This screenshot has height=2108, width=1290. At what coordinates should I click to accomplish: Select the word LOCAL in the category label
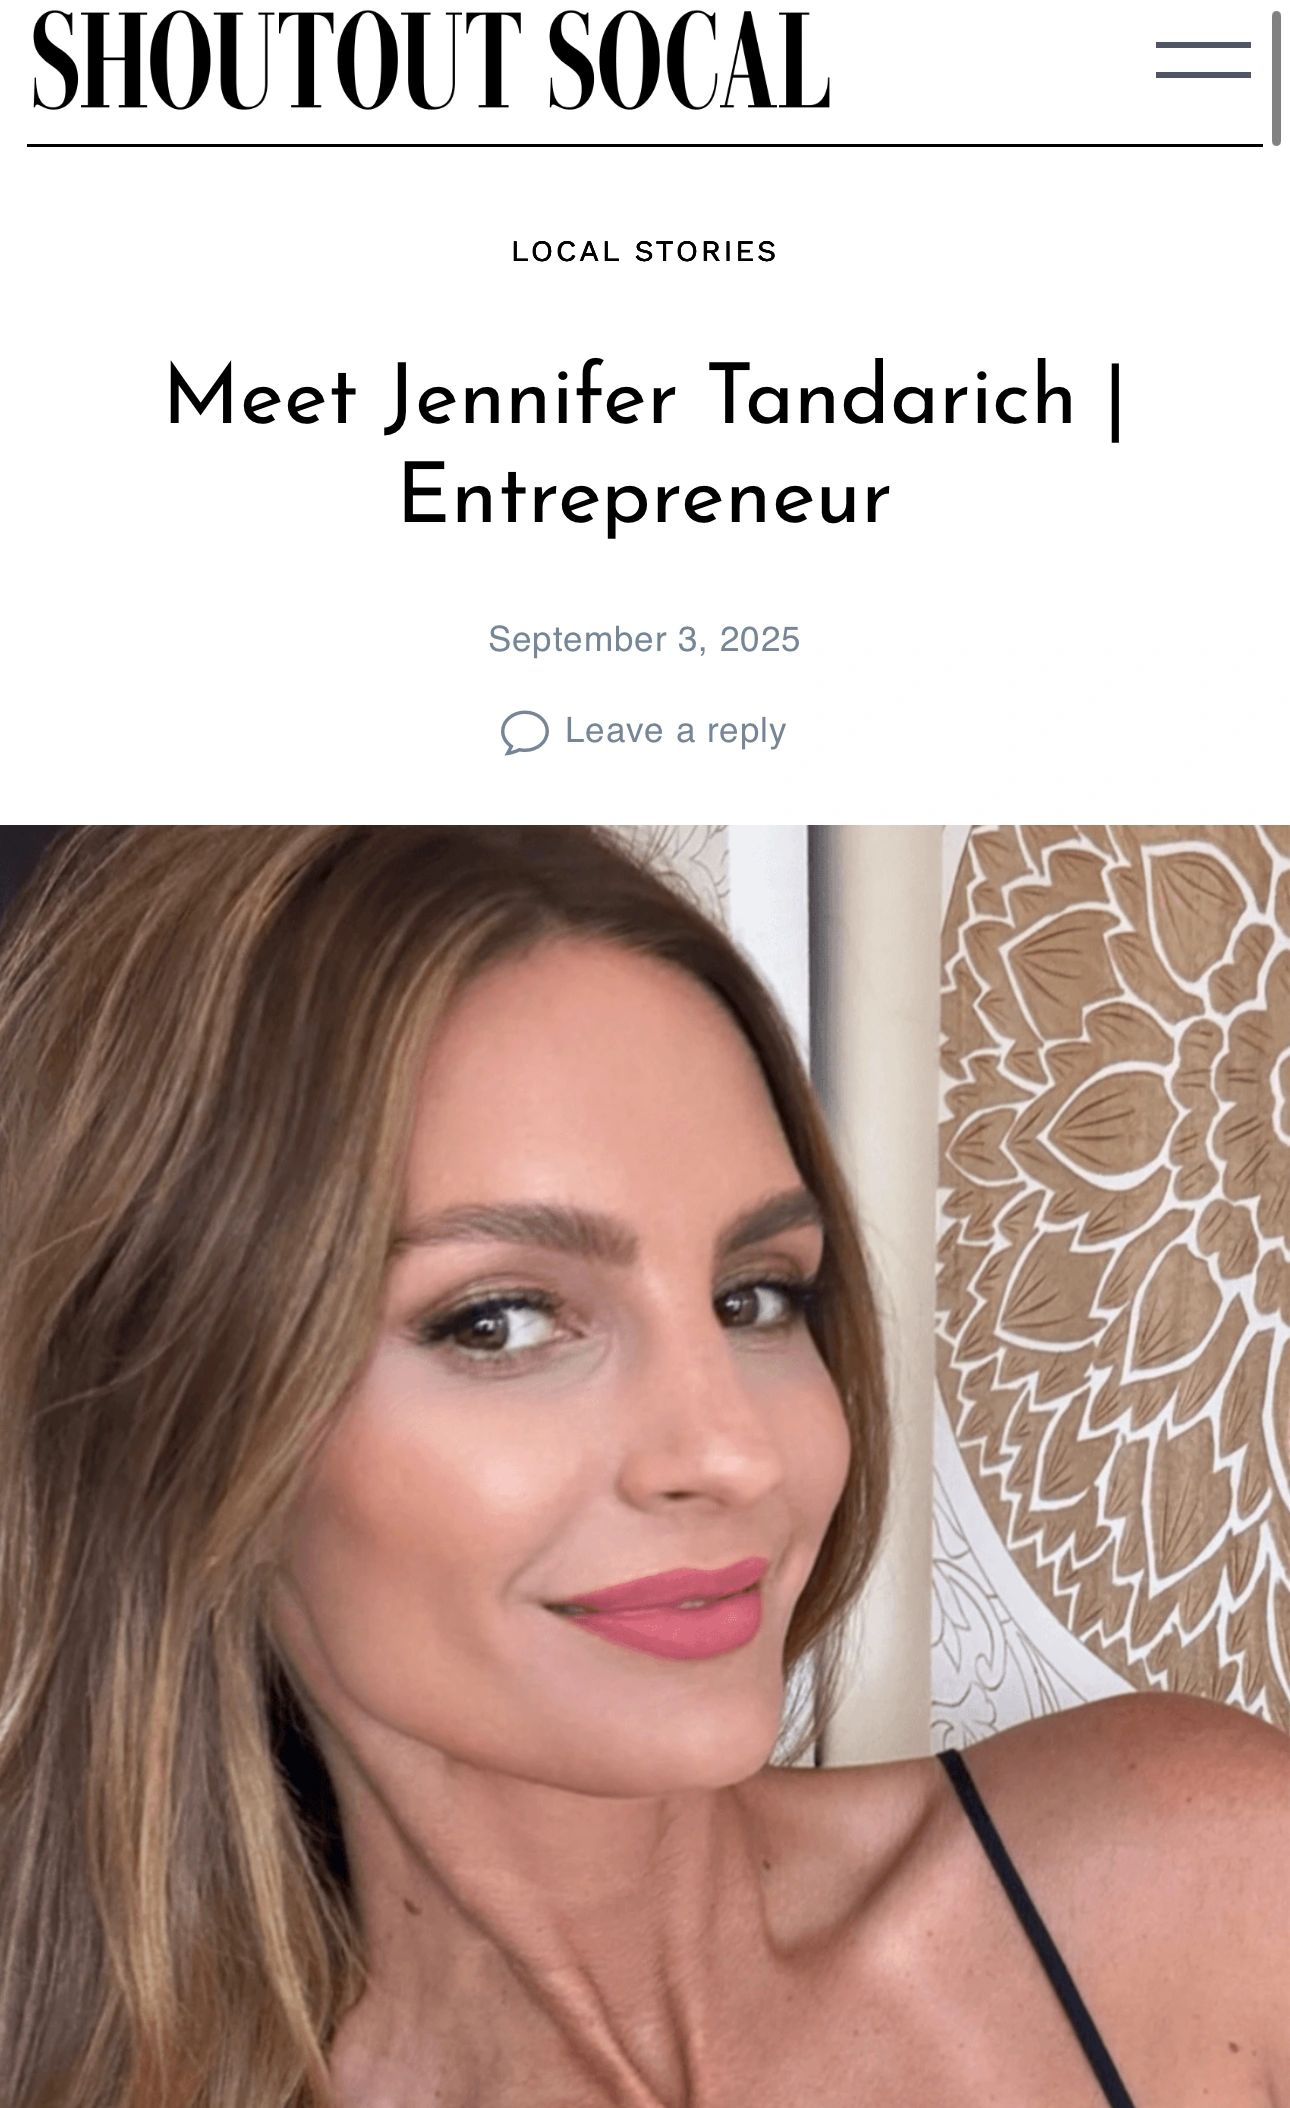coord(566,251)
